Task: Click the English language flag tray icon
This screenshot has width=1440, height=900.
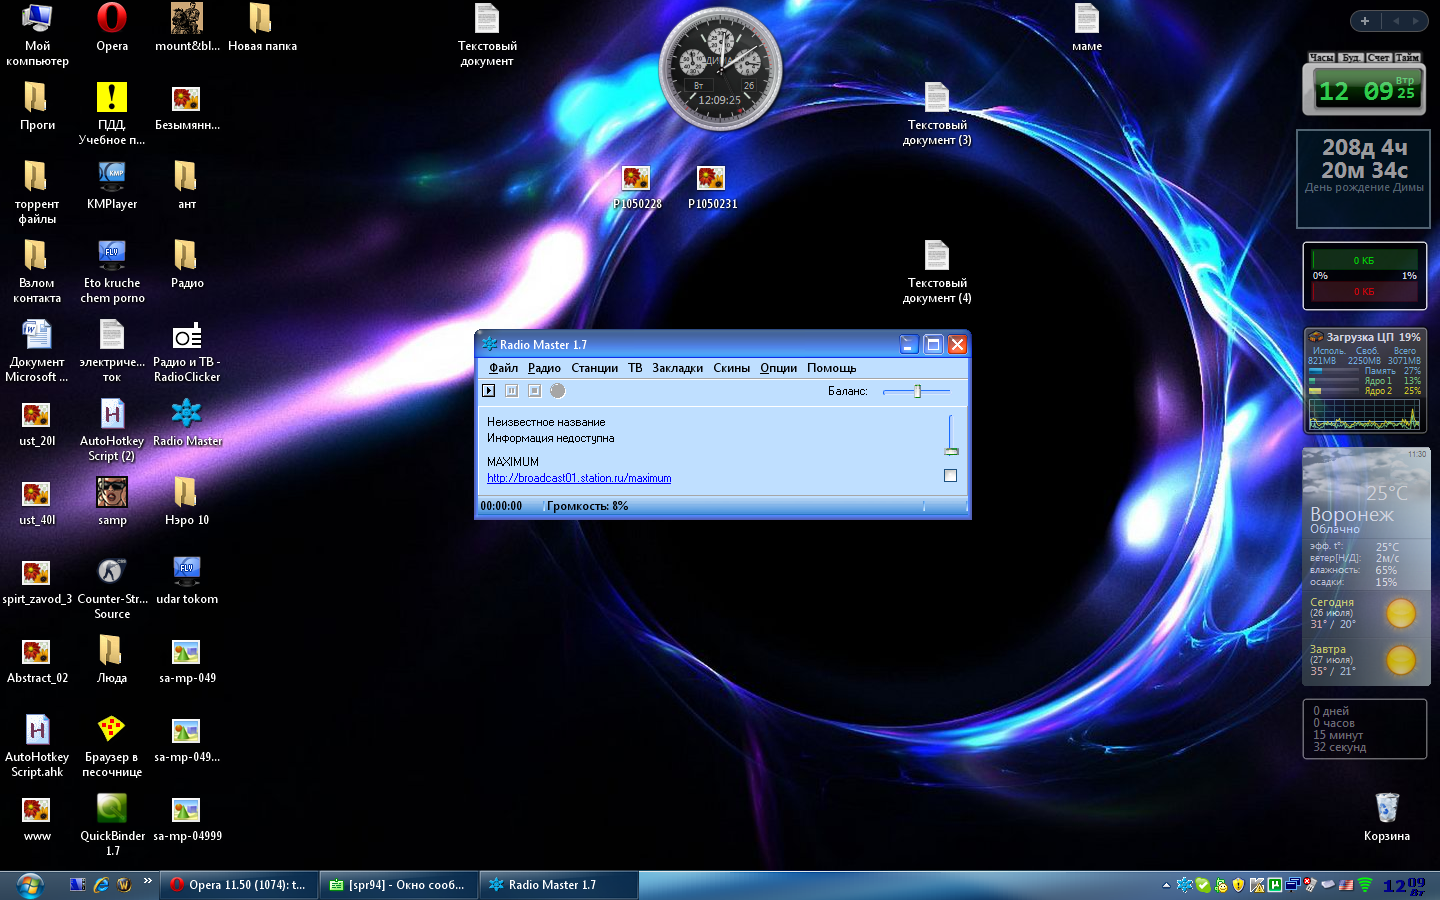Action: (x=1346, y=885)
